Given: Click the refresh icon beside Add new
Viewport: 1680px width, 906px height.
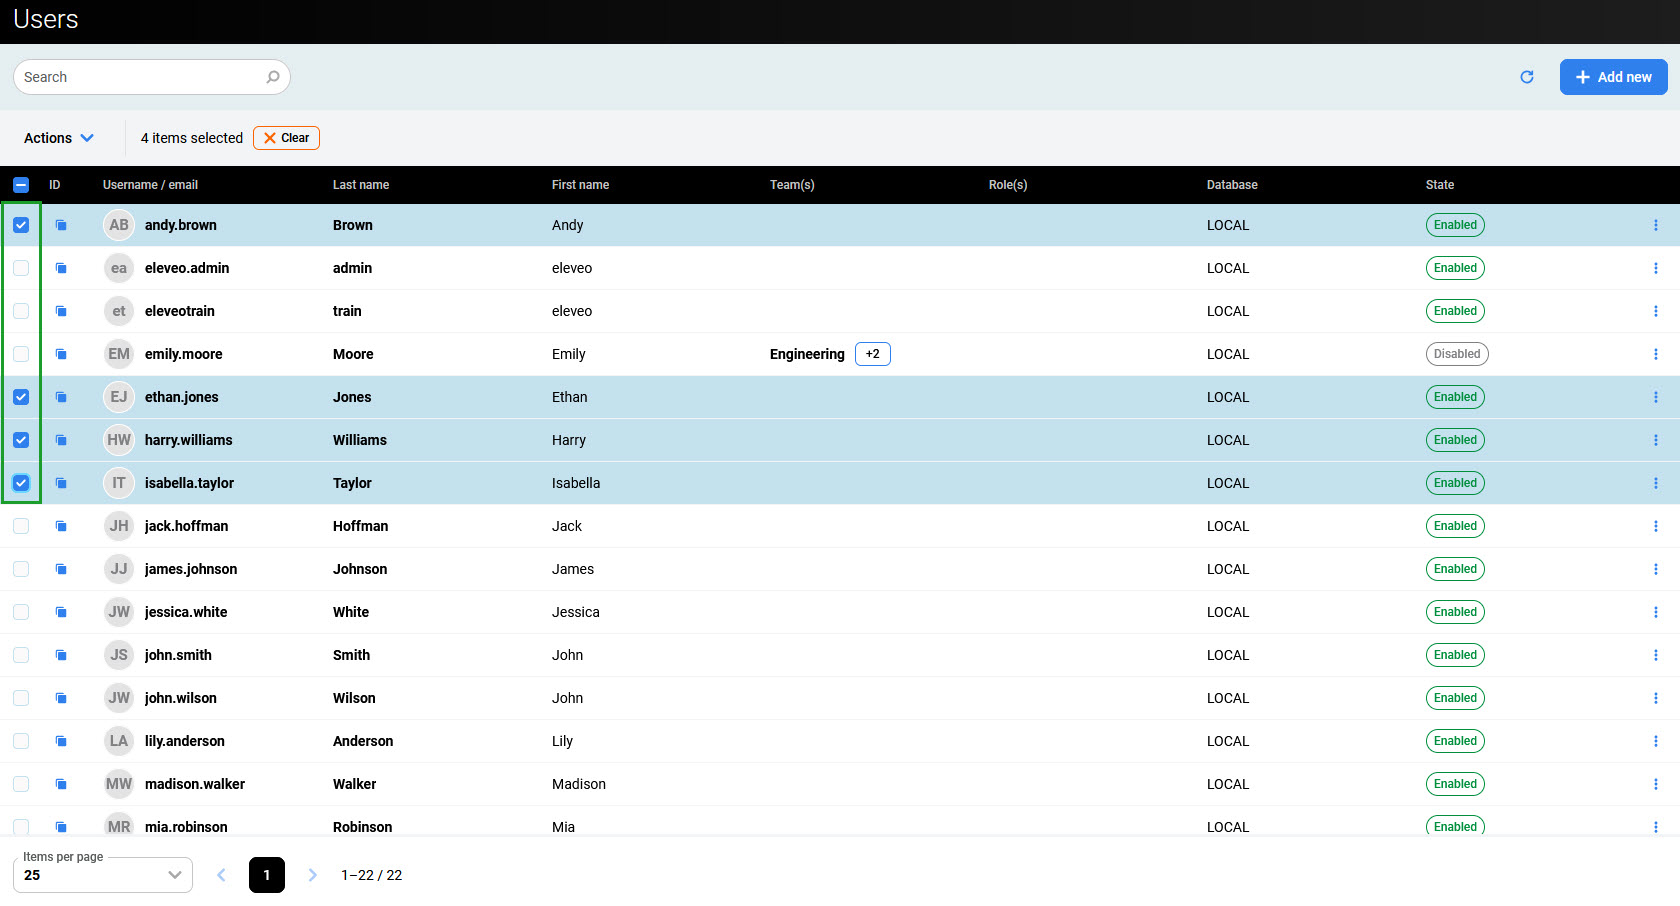Looking at the screenshot, I should click(1526, 77).
